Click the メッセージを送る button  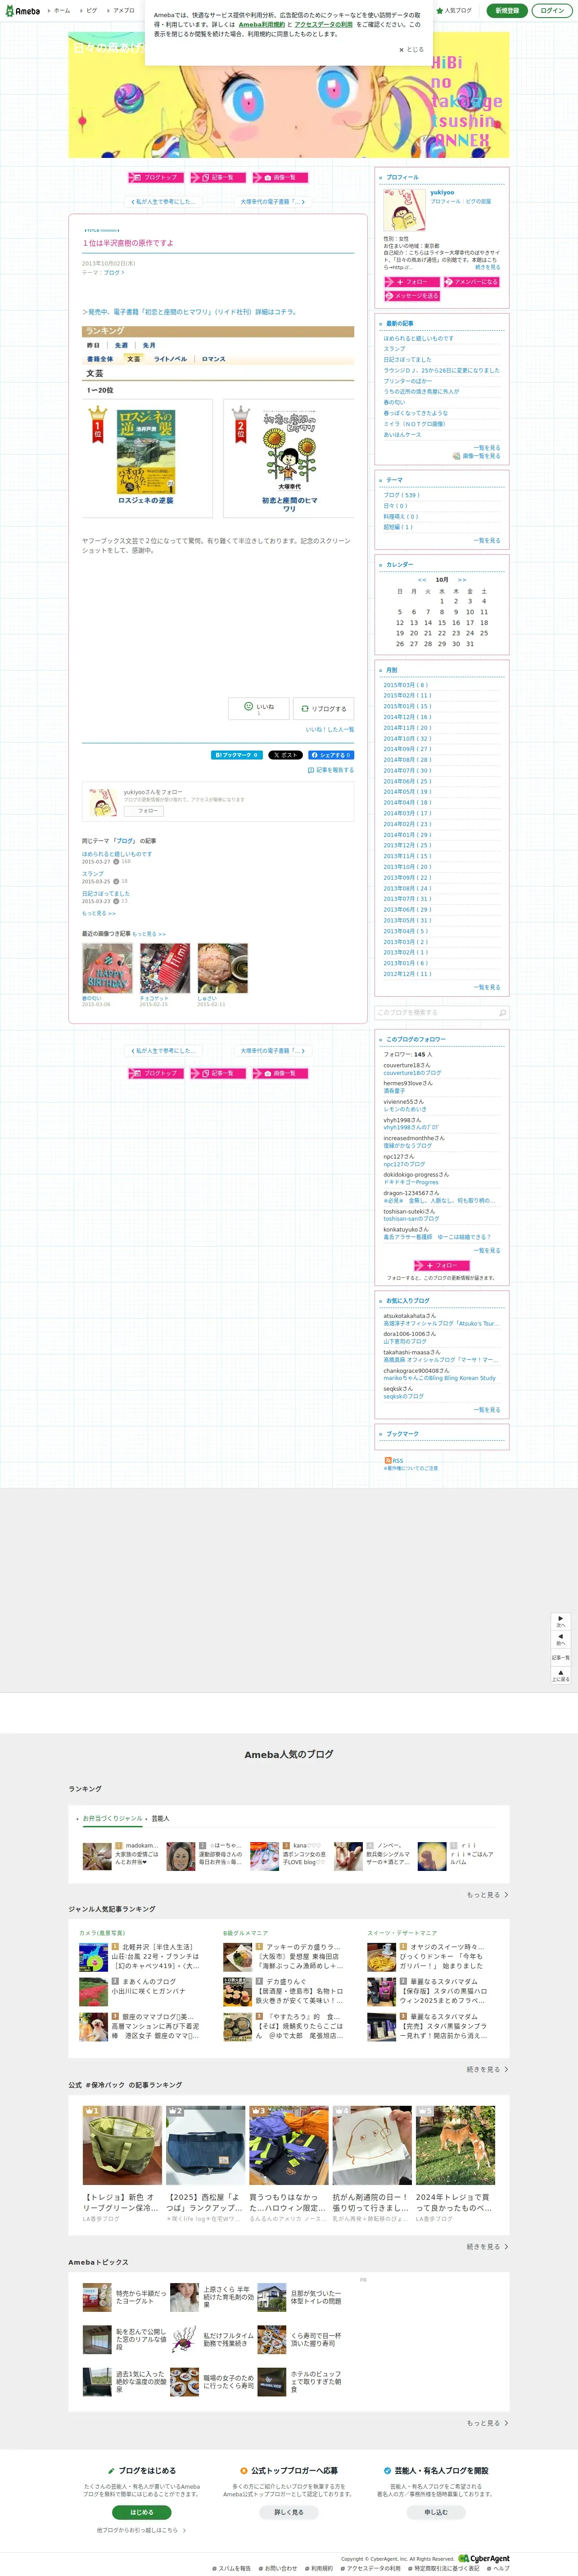tap(411, 296)
